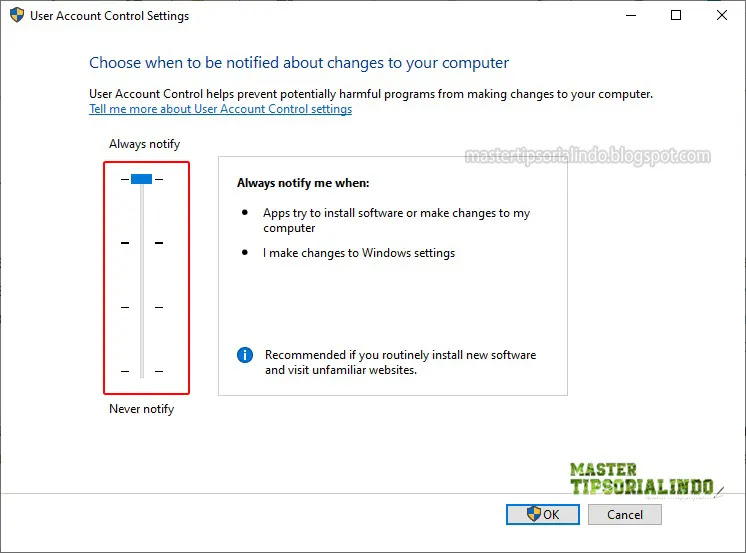
Task: Click the blue UAC slider thumb
Action: 141,179
